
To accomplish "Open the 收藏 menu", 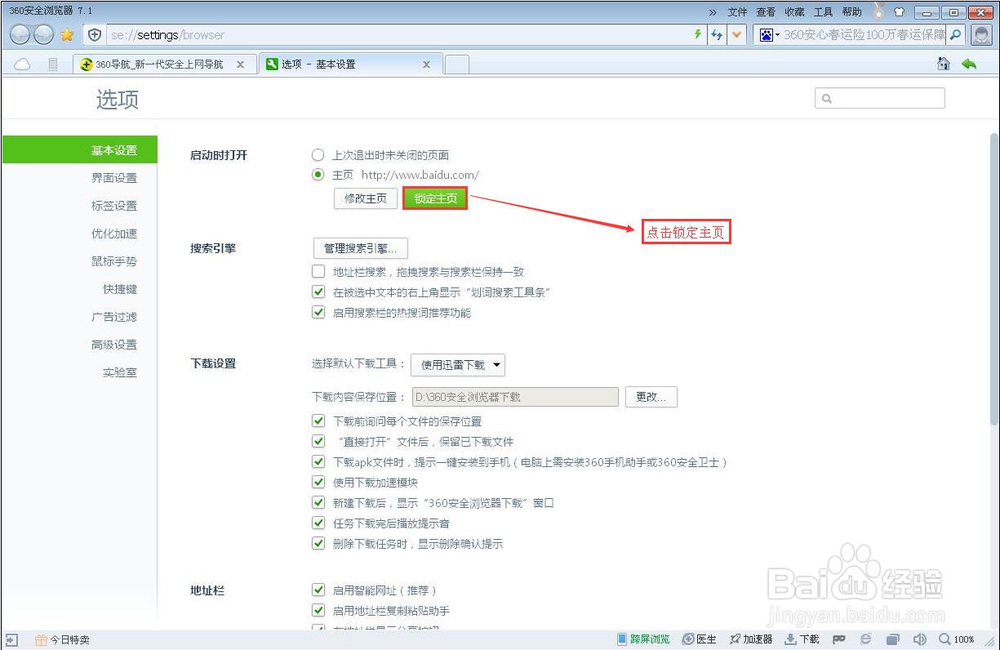I will tap(795, 12).
